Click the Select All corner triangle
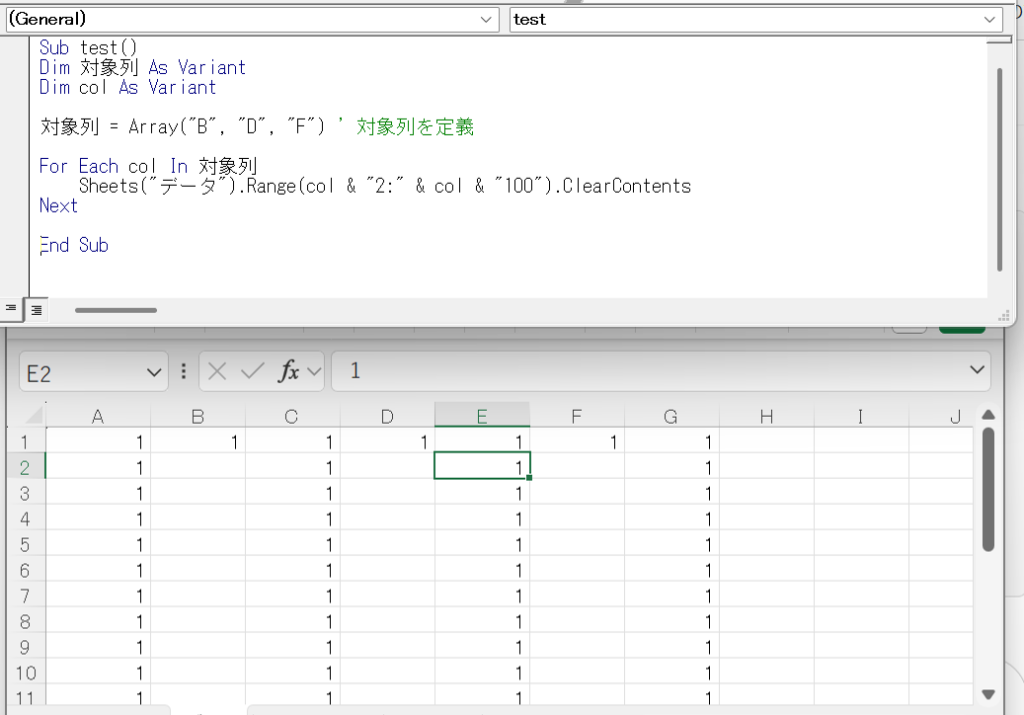This screenshot has width=1024, height=715. 33,415
